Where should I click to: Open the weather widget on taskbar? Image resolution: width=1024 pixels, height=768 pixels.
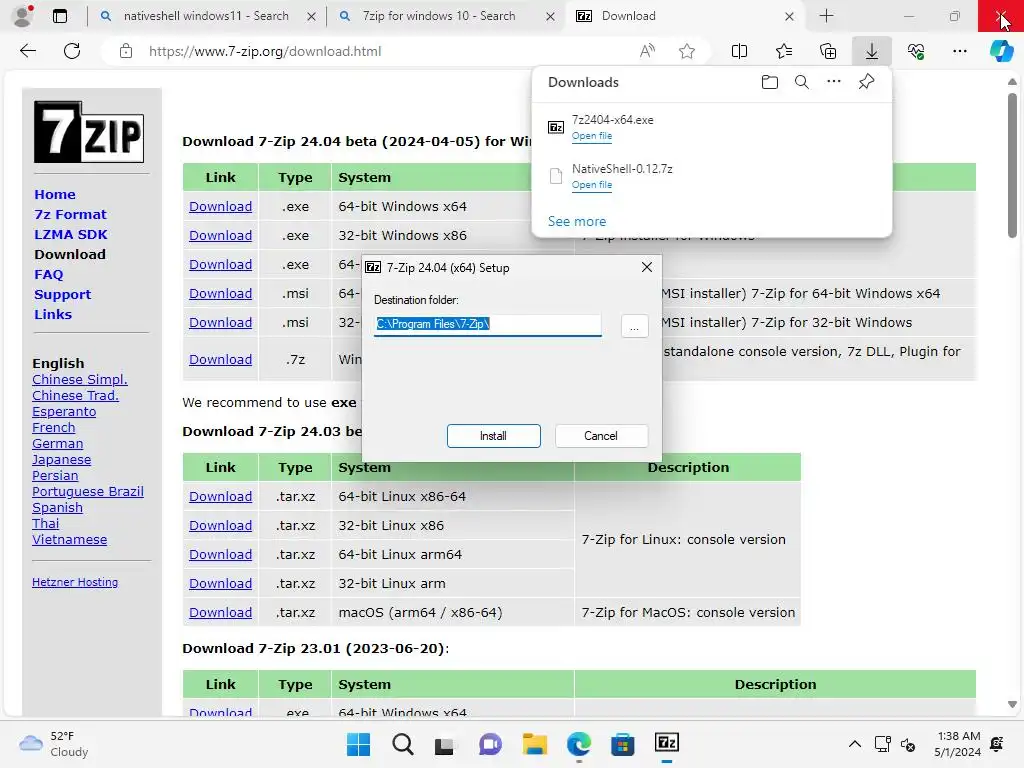pos(54,744)
